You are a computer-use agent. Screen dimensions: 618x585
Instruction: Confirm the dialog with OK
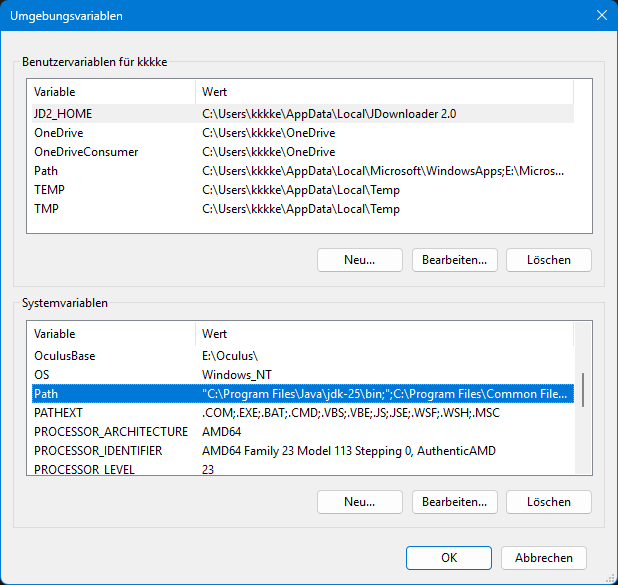point(449,557)
